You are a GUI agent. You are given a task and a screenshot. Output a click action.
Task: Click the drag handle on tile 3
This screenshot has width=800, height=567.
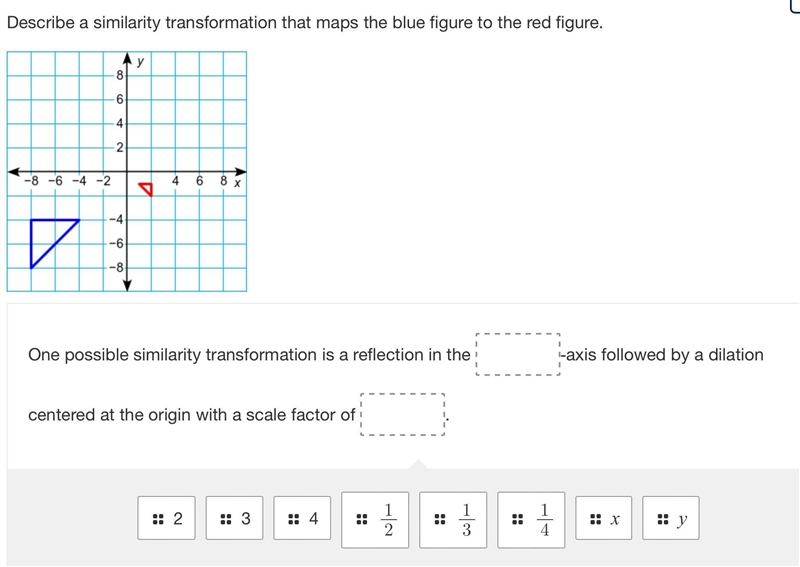tap(226, 520)
